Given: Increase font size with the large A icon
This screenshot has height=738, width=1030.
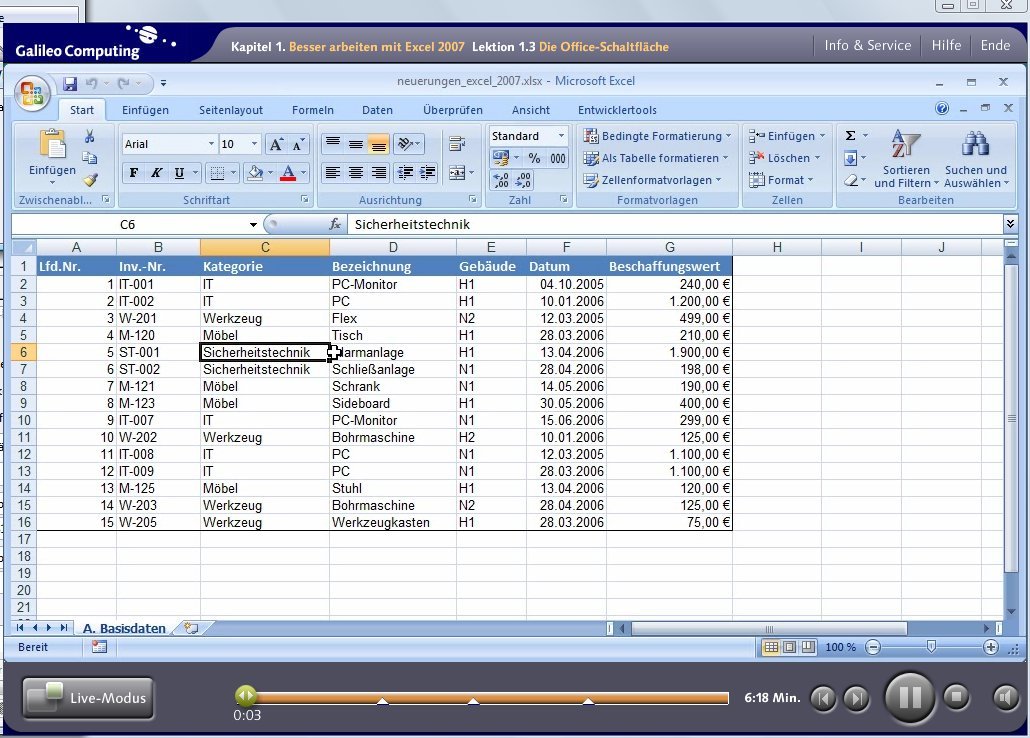Looking at the screenshot, I should pos(277,144).
